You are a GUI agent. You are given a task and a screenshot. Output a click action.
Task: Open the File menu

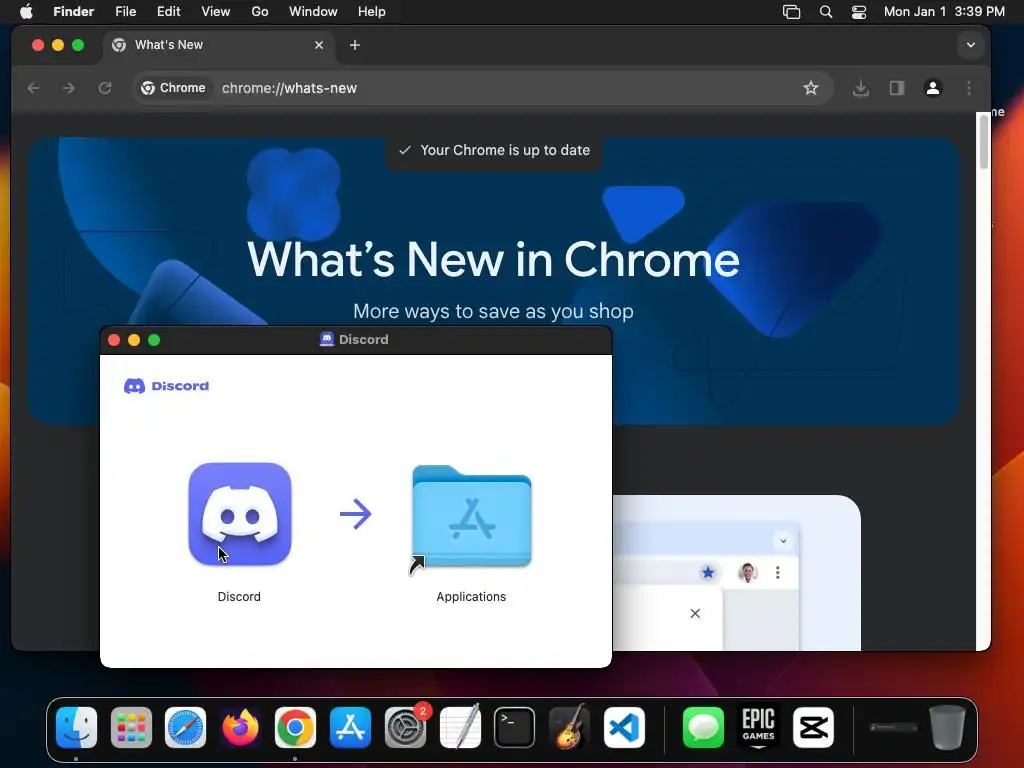[125, 12]
